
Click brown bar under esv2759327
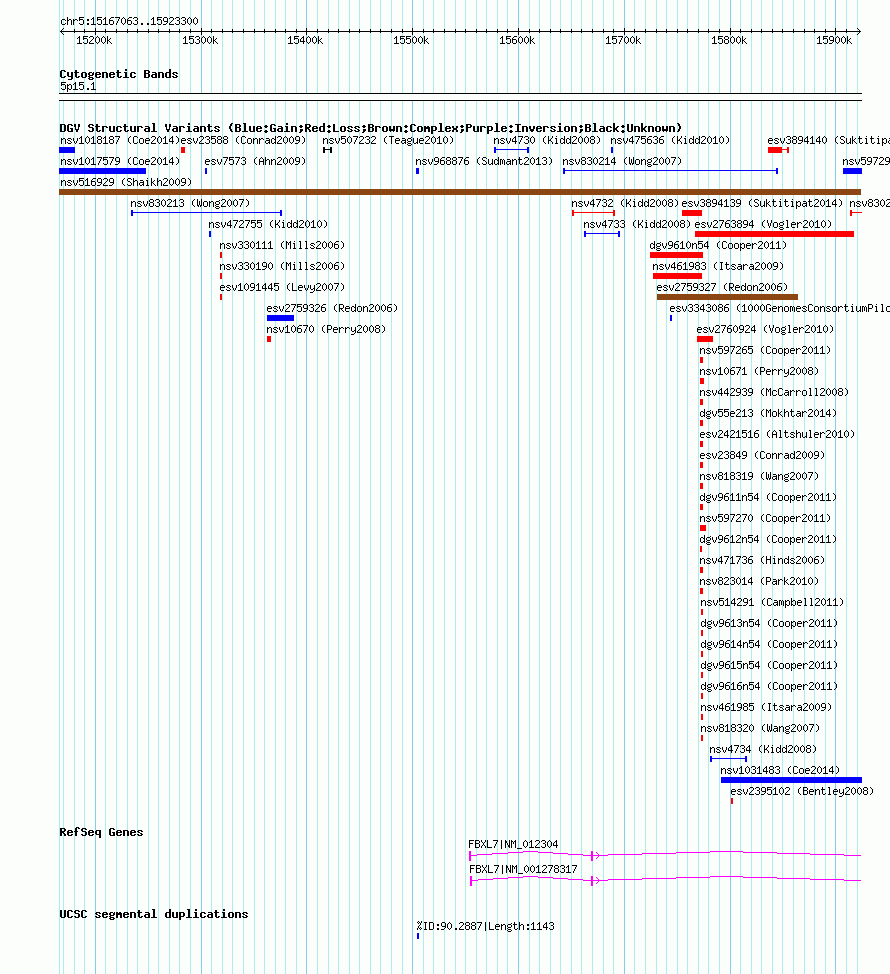[x=727, y=298]
